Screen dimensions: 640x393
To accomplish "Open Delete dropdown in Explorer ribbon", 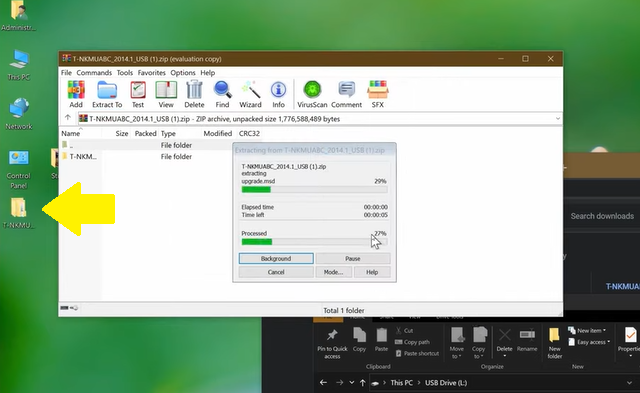I will 504,356.
